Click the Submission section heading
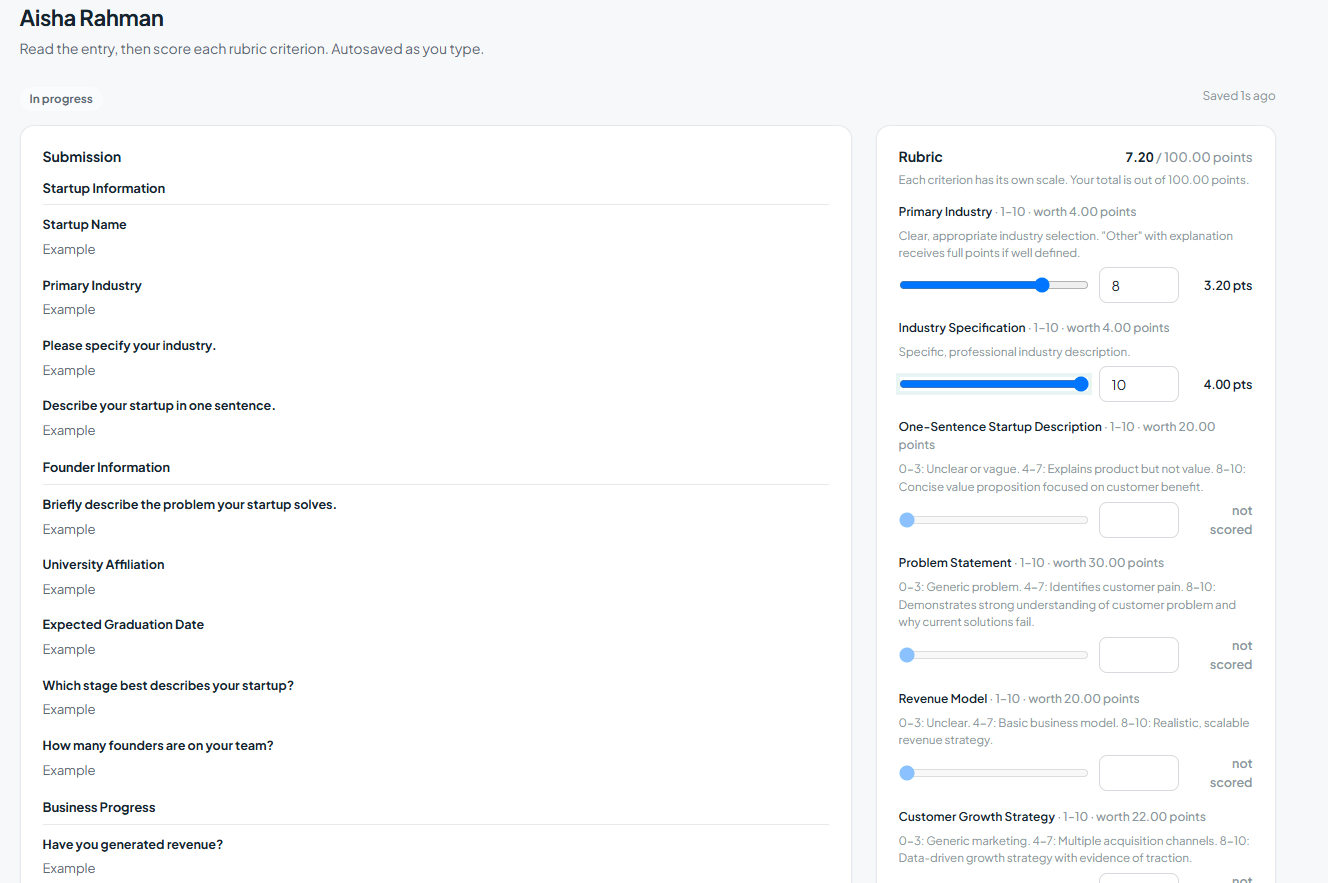 82,157
